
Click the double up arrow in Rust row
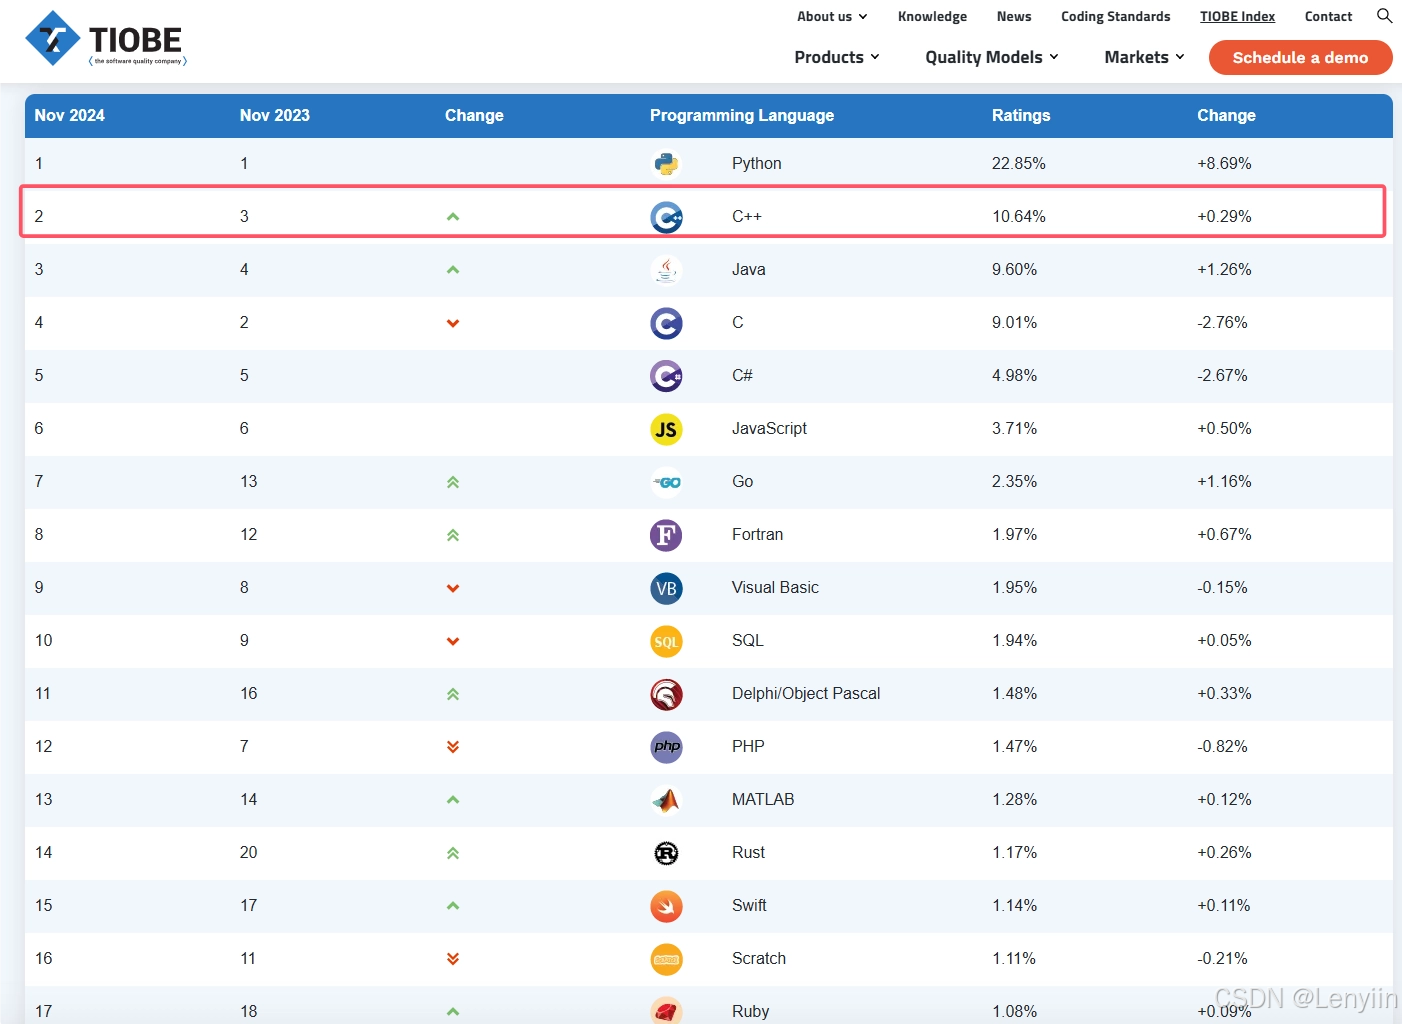[453, 853]
